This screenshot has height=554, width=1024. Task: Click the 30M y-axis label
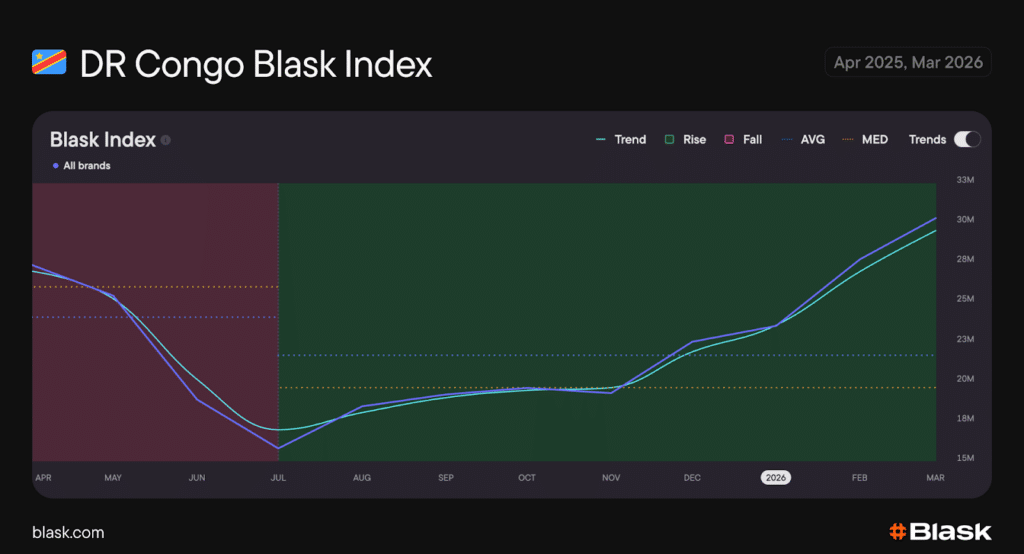pyautogui.click(x=965, y=220)
